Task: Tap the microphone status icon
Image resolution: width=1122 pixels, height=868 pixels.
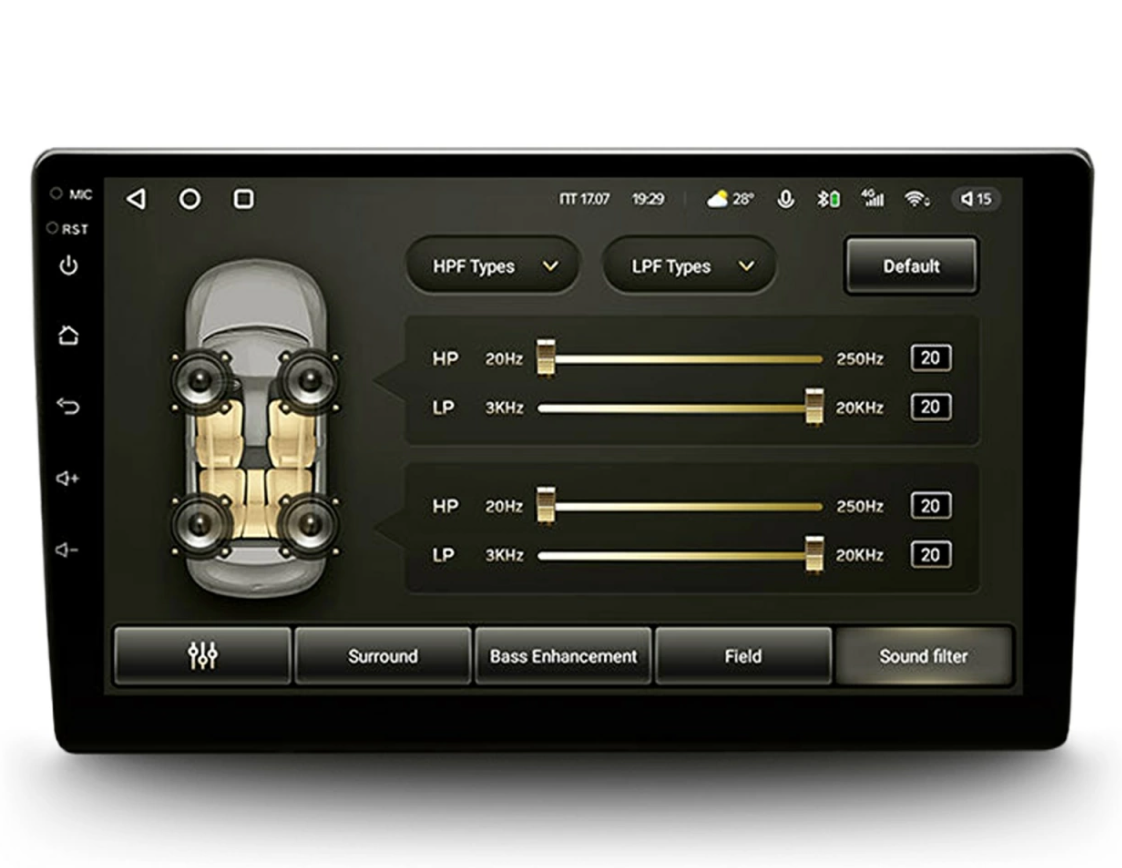Action: 786,199
